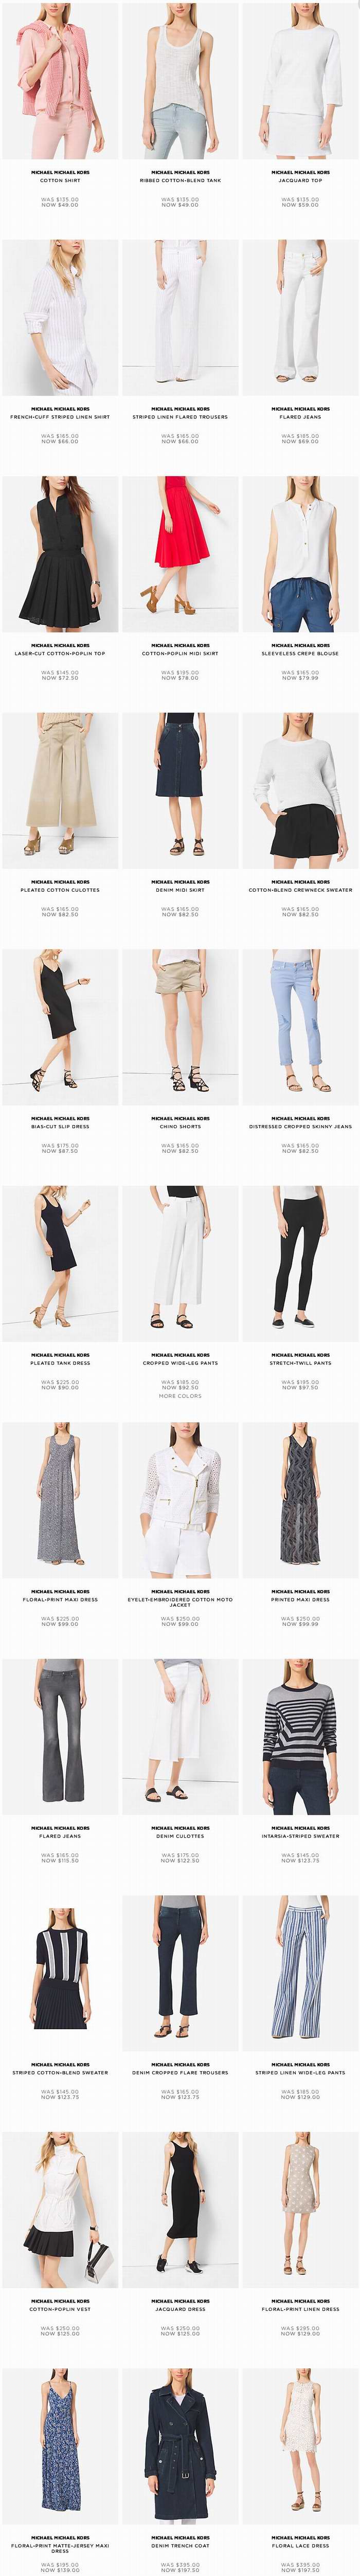View the Sleeveless Crepe Blouse photo
Screen dimensions: 360x2576
pos(300,553)
